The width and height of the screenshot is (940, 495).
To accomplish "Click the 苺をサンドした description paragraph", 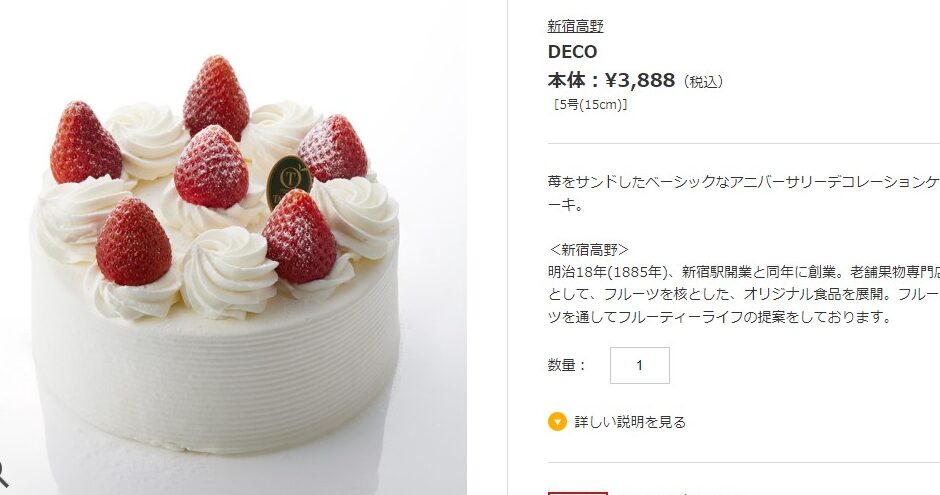I will click(x=743, y=193).
